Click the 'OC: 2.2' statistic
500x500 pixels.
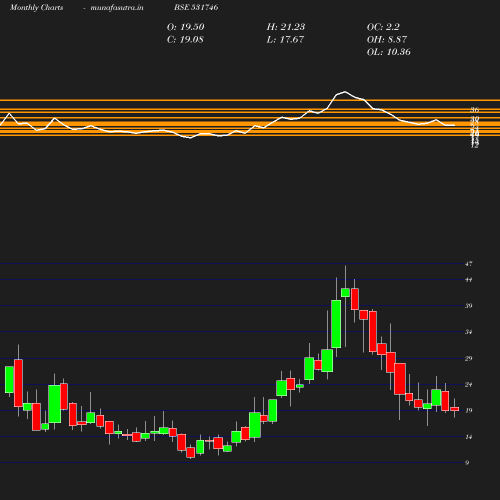[383, 27]
